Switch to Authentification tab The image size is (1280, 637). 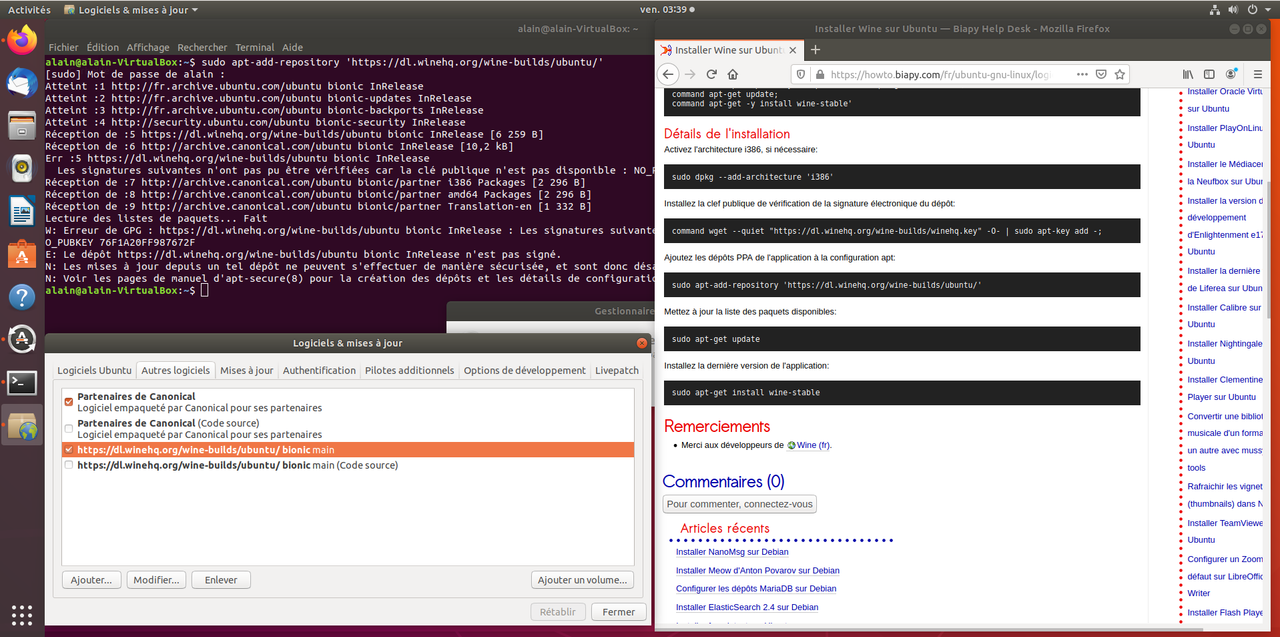coord(319,370)
